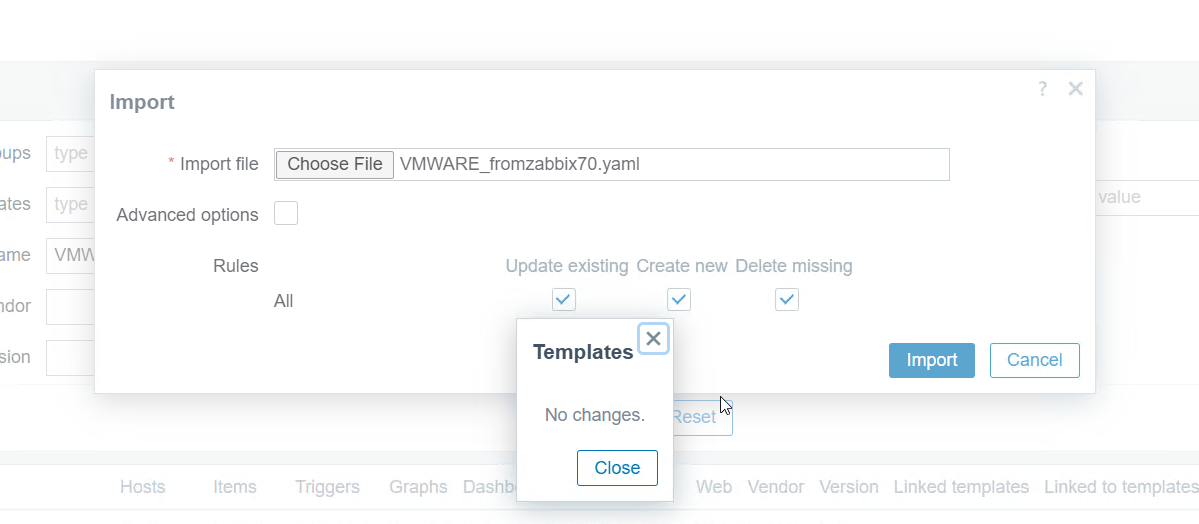Click the Graphs column header
Viewport: 1199px width, 524px height.
tap(418, 487)
